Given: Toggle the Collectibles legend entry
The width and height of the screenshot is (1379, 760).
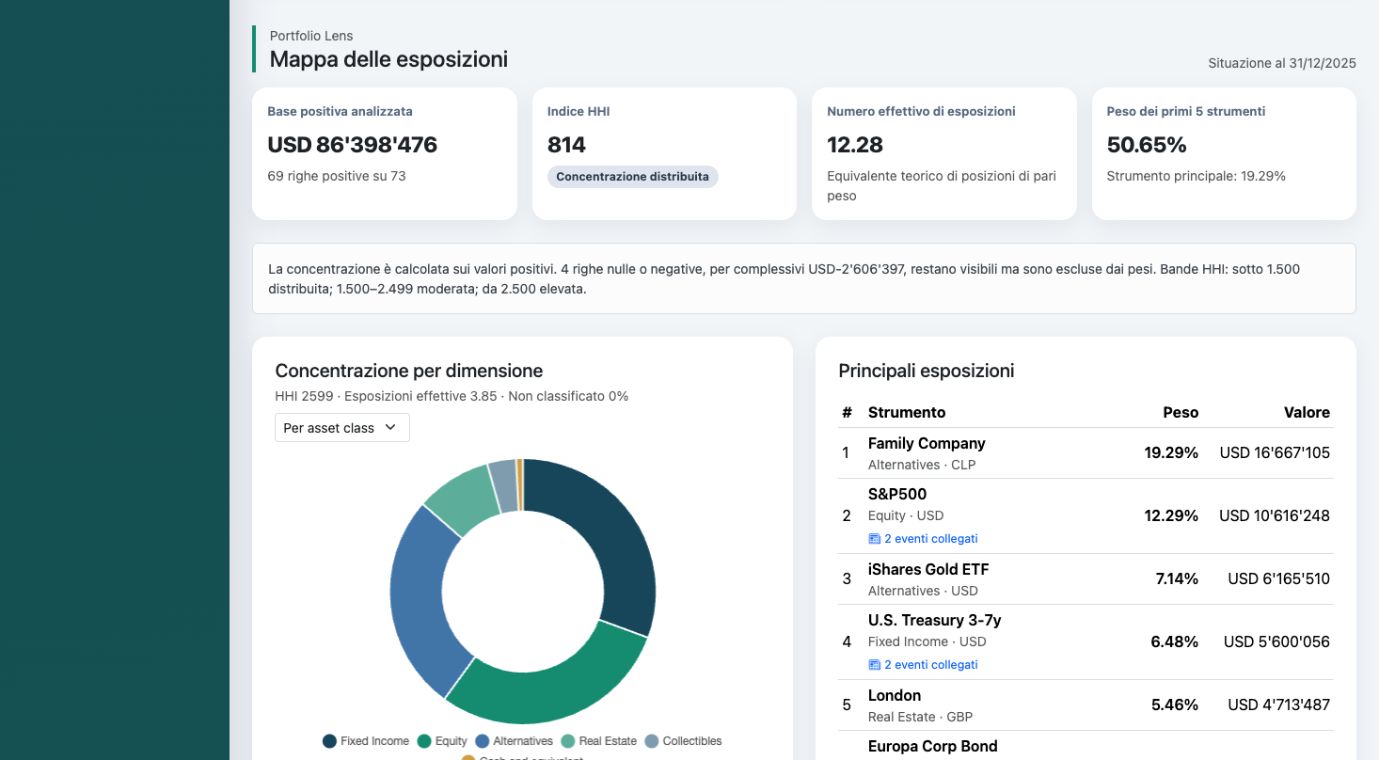Looking at the screenshot, I should pyautogui.click(x=683, y=741).
